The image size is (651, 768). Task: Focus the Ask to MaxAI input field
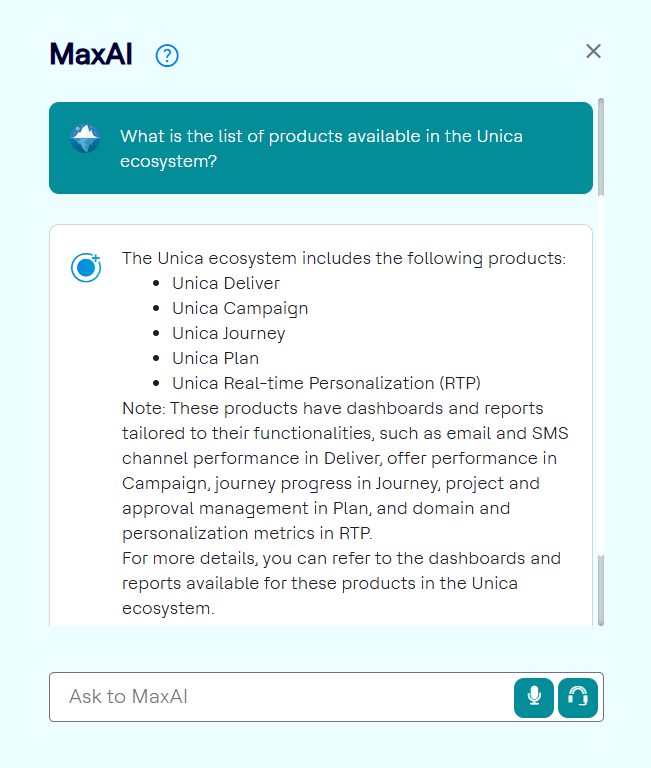[x=280, y=697]
